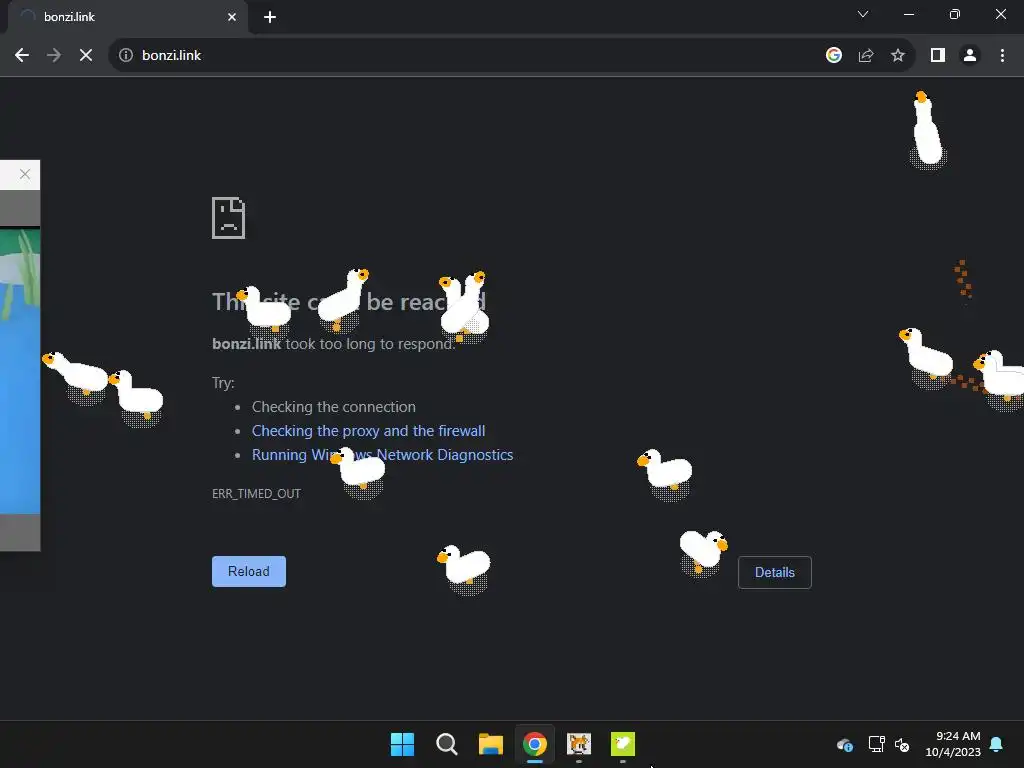Click the cloud sync tray icon

tap(845, 744)
